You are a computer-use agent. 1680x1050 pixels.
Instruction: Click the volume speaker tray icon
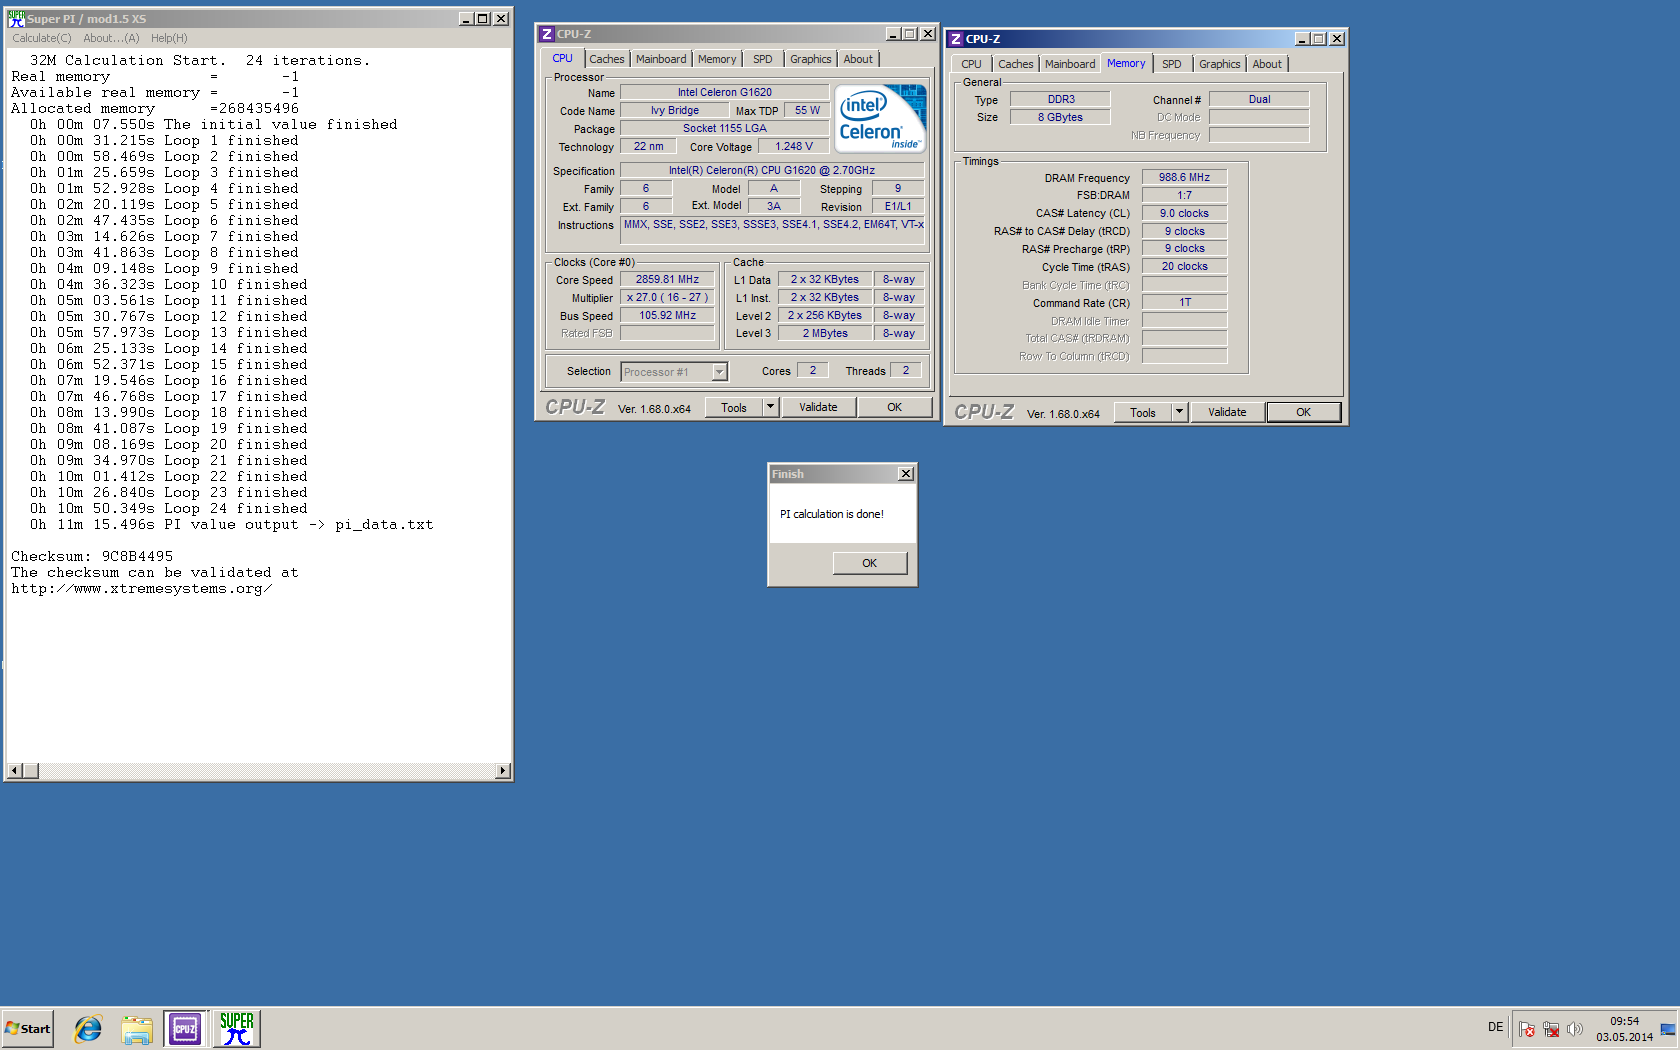[1575, 1029]
